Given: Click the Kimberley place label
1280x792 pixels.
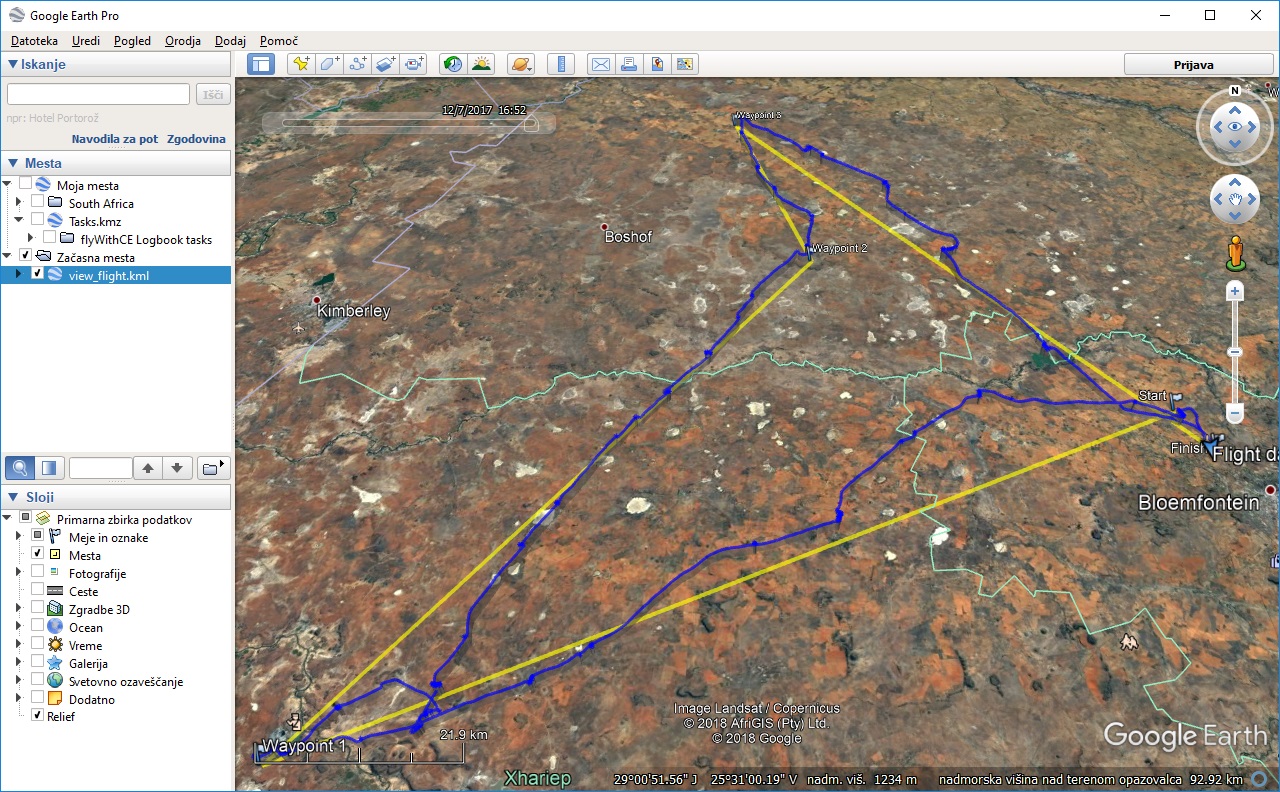Looking at the screenshot, I should [353, 311].
